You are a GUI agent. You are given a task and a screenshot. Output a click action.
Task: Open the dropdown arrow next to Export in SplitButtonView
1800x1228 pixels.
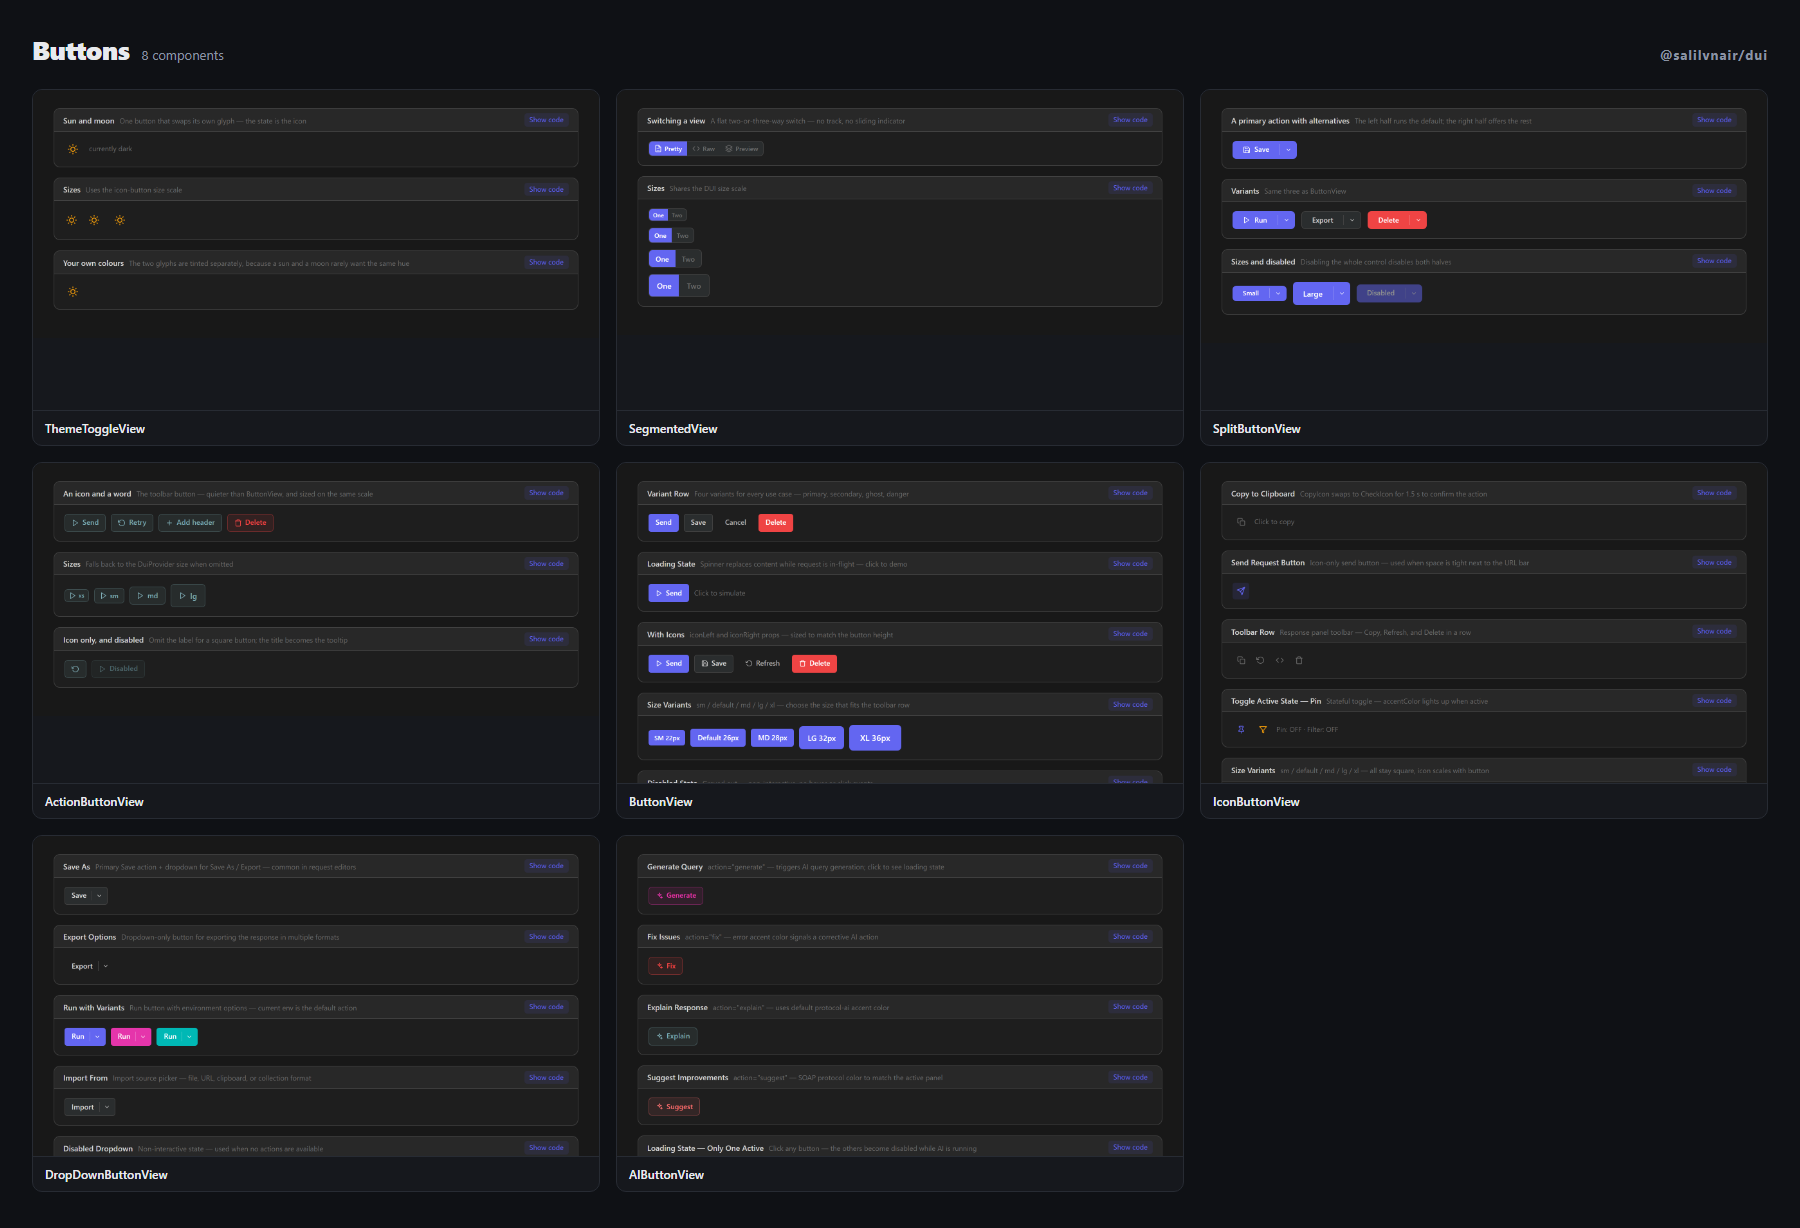click(1352, 220)
